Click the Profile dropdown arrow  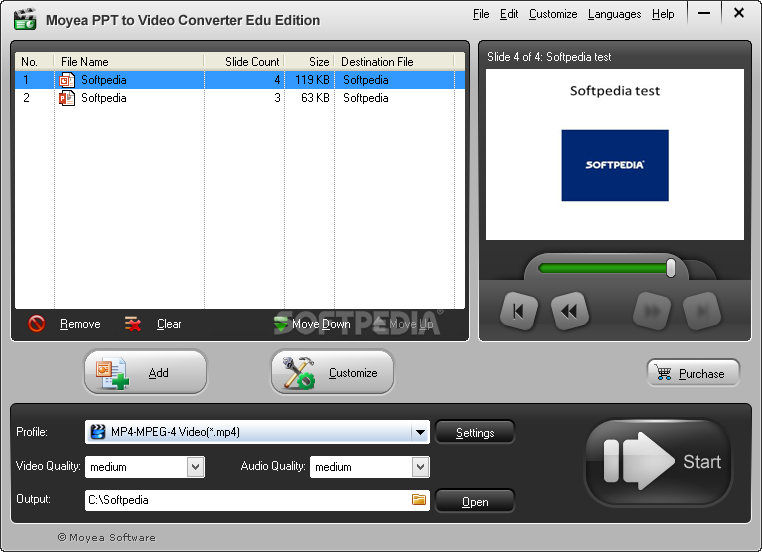pyautogui.click(x=420, y=432)
